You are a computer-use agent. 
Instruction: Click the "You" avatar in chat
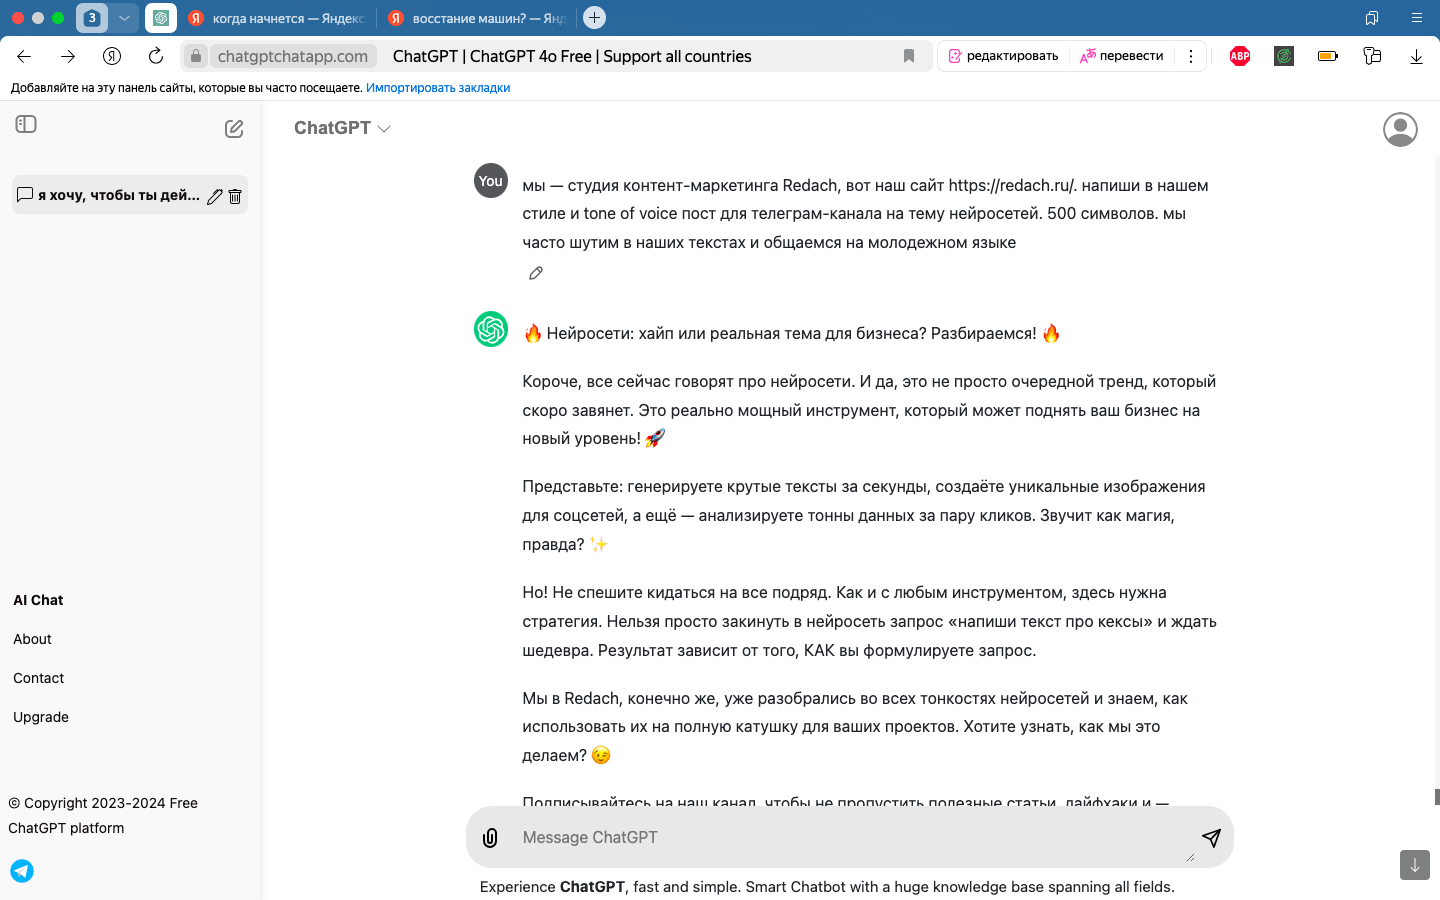(x=491, y=181)
